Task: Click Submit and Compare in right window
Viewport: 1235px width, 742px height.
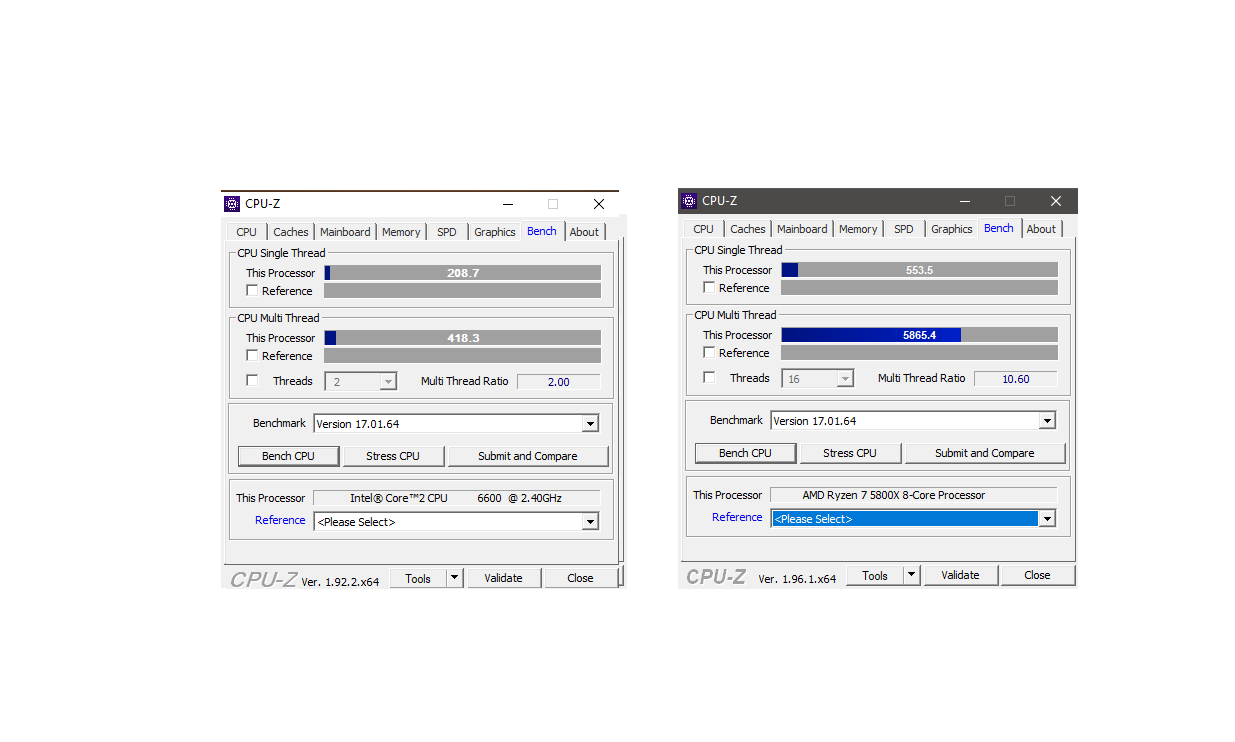Action: [x=985, y=453]
